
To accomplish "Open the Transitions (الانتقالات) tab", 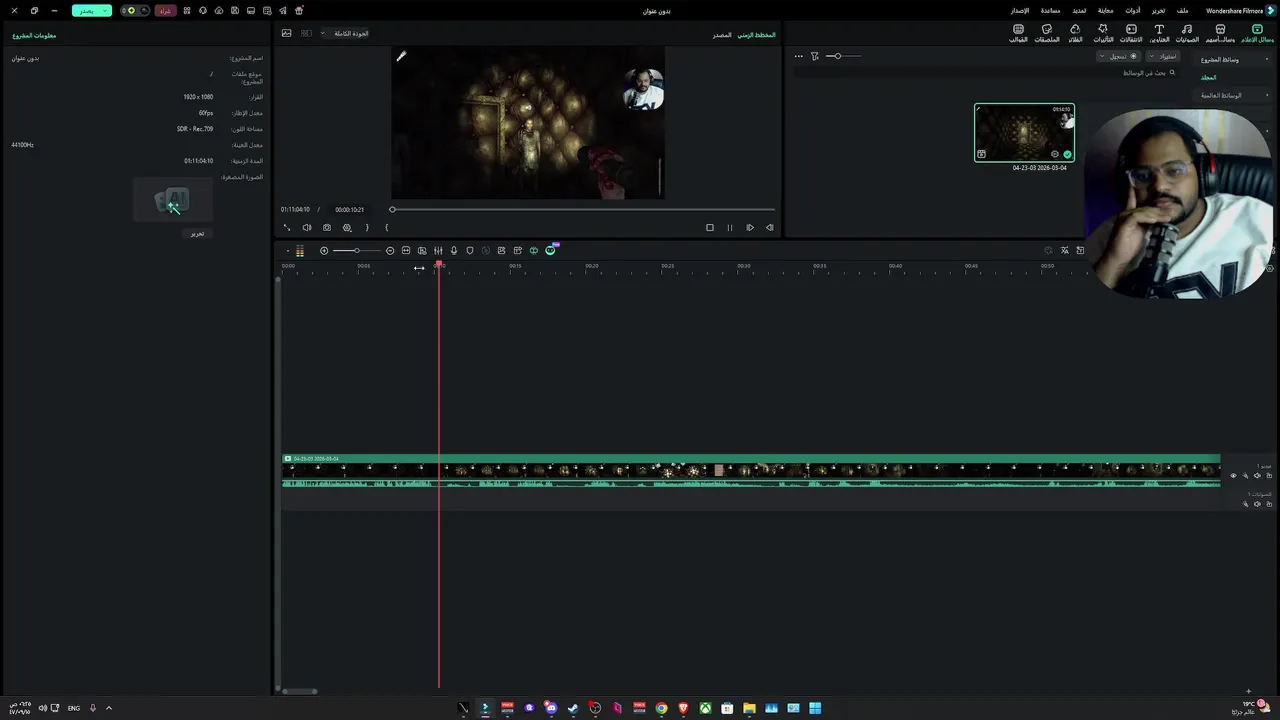I will [x=1131, y=34].
